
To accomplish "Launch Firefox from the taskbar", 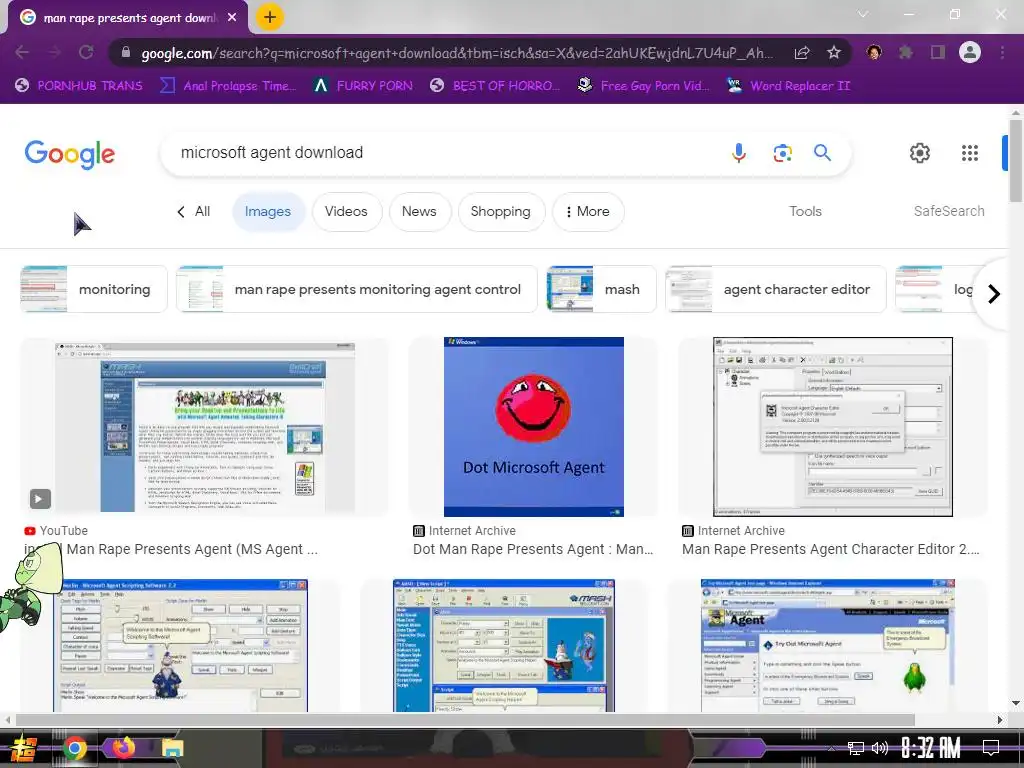I will pos(123,746).
